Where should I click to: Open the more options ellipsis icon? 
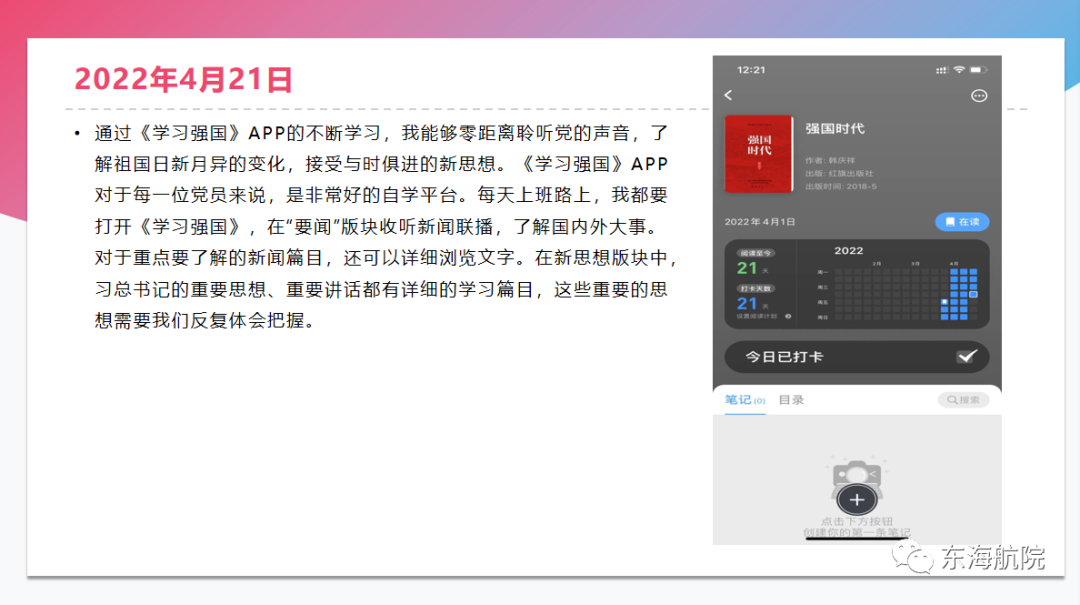[x=979, y=96]
